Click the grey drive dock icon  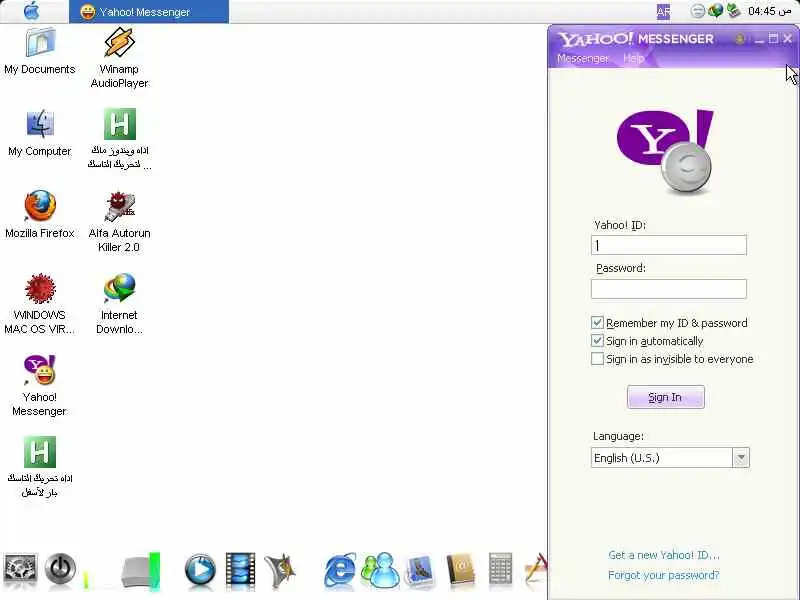(x=140, y=570)
